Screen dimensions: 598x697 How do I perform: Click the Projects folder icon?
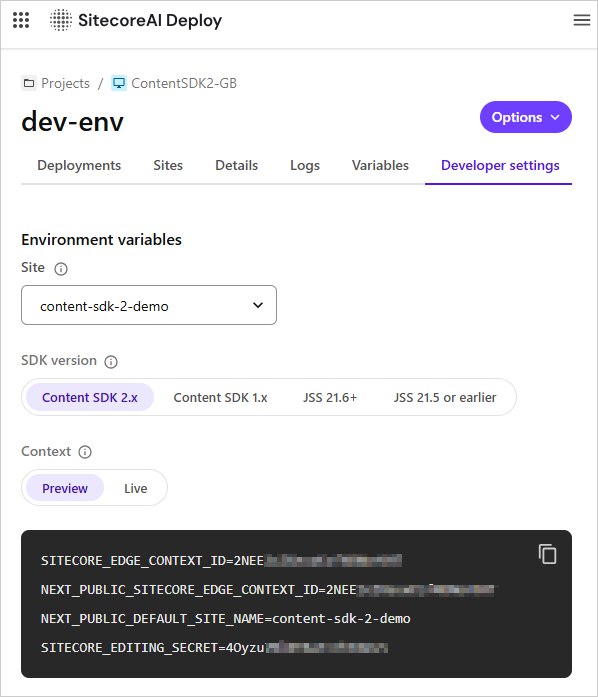coord(29,83)
